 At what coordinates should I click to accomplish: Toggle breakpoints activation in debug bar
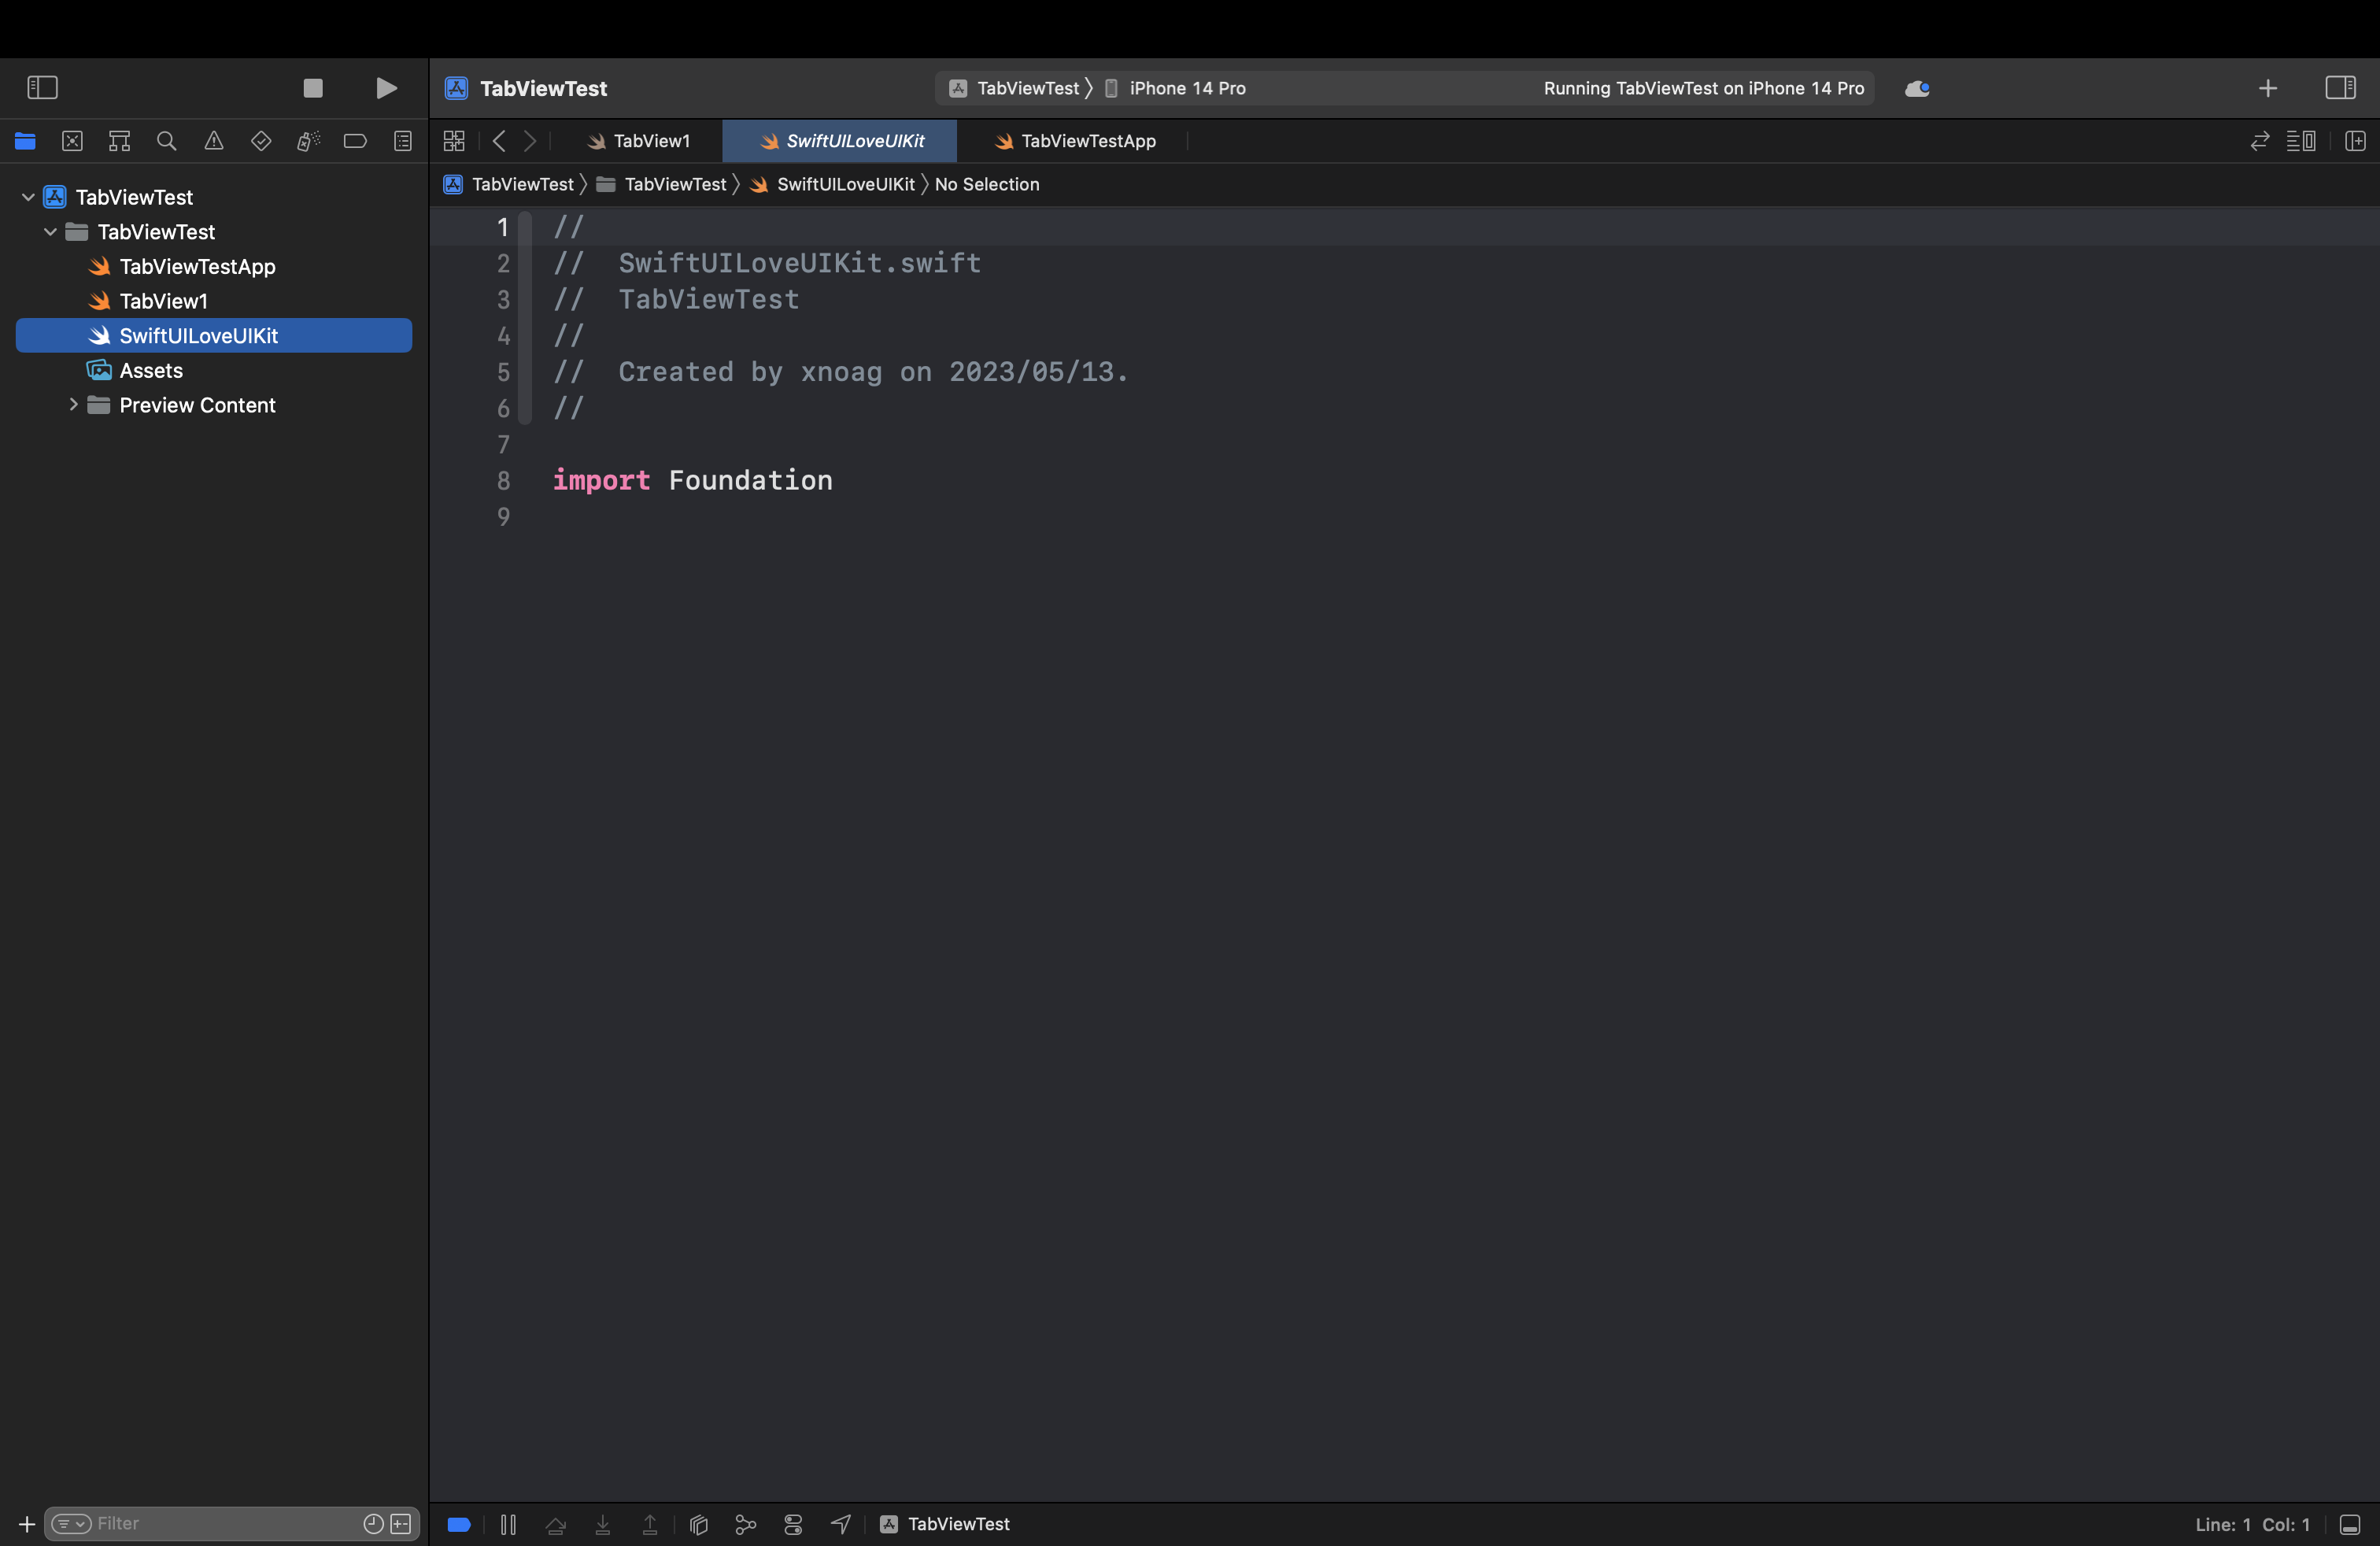[x=459, y=1524]
